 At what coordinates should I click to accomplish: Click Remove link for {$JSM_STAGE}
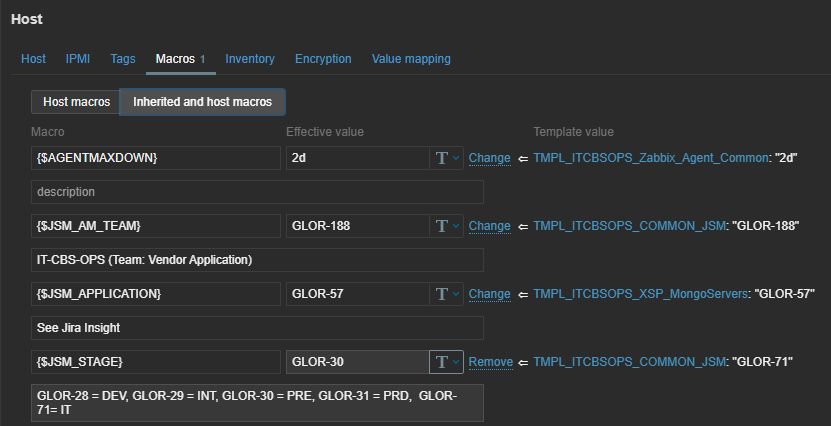[490, 362]
